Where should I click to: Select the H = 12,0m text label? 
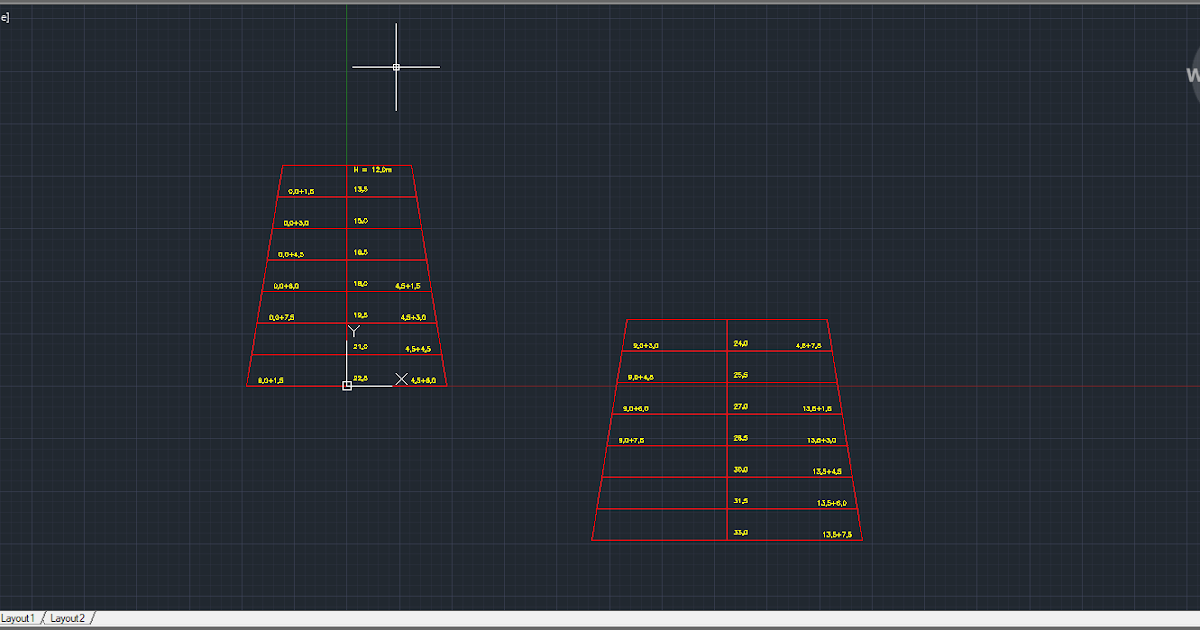pyautogui.click(x=375, y=170)
